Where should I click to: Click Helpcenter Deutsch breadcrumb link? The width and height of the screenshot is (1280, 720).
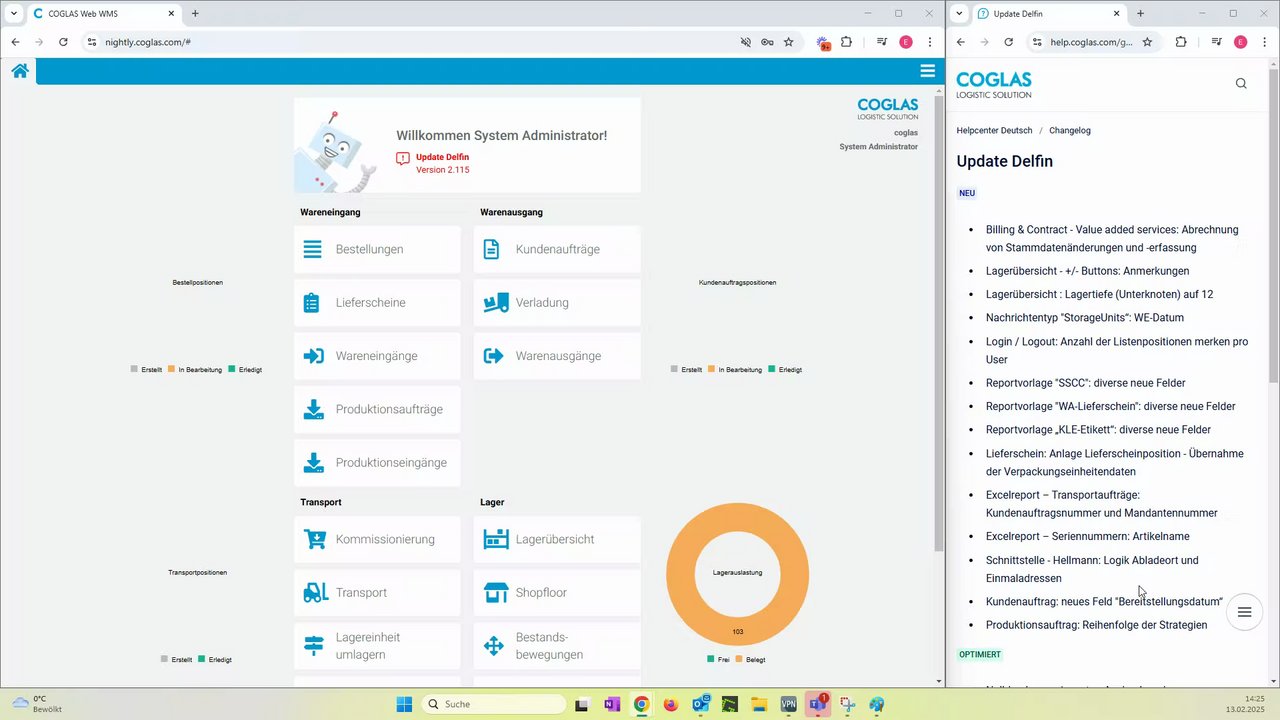(994, 130)
